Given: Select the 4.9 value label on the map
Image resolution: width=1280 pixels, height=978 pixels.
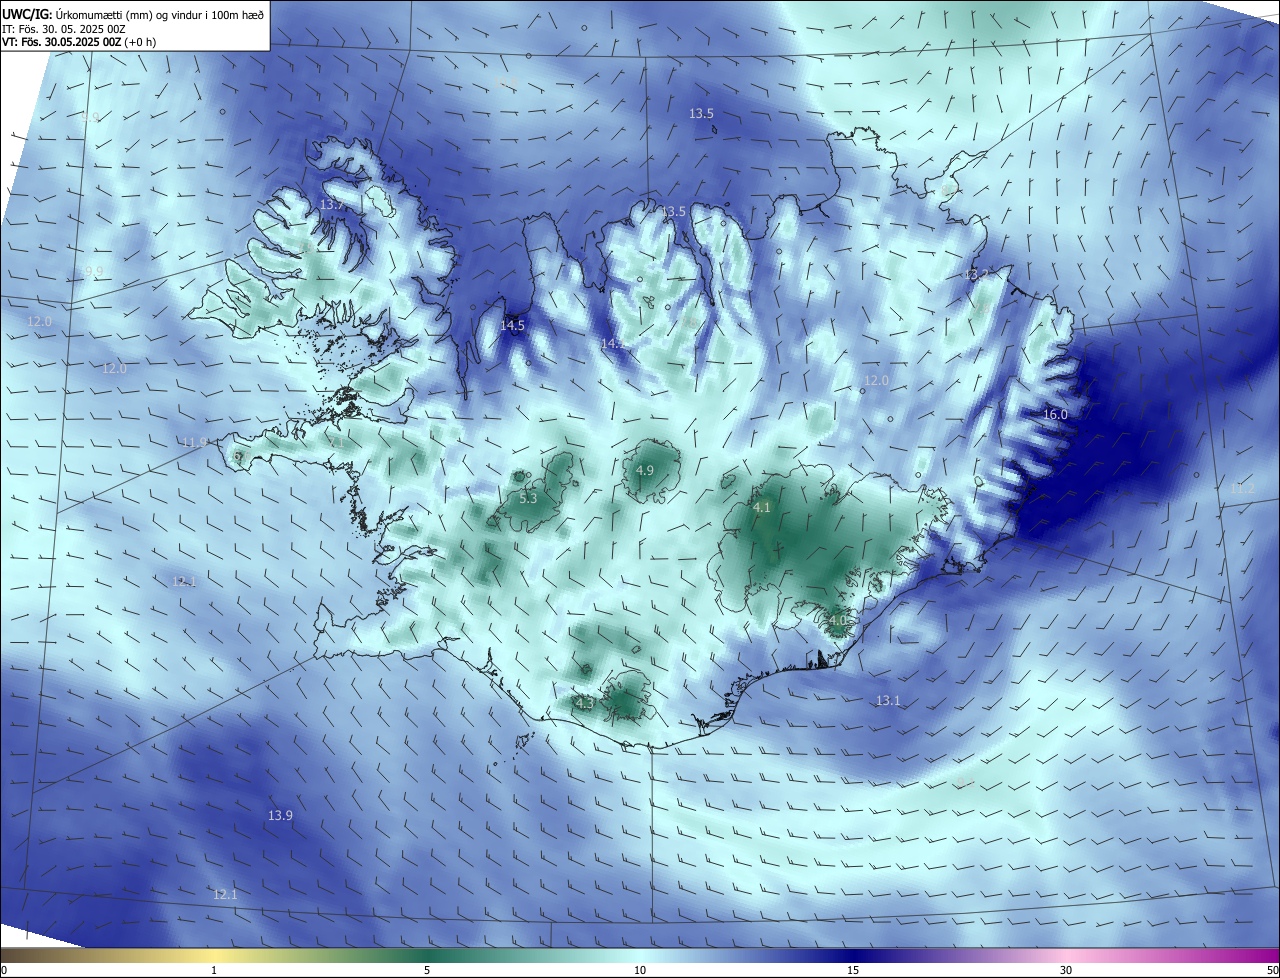Looking at the screenshot, I should click(645, 470).
